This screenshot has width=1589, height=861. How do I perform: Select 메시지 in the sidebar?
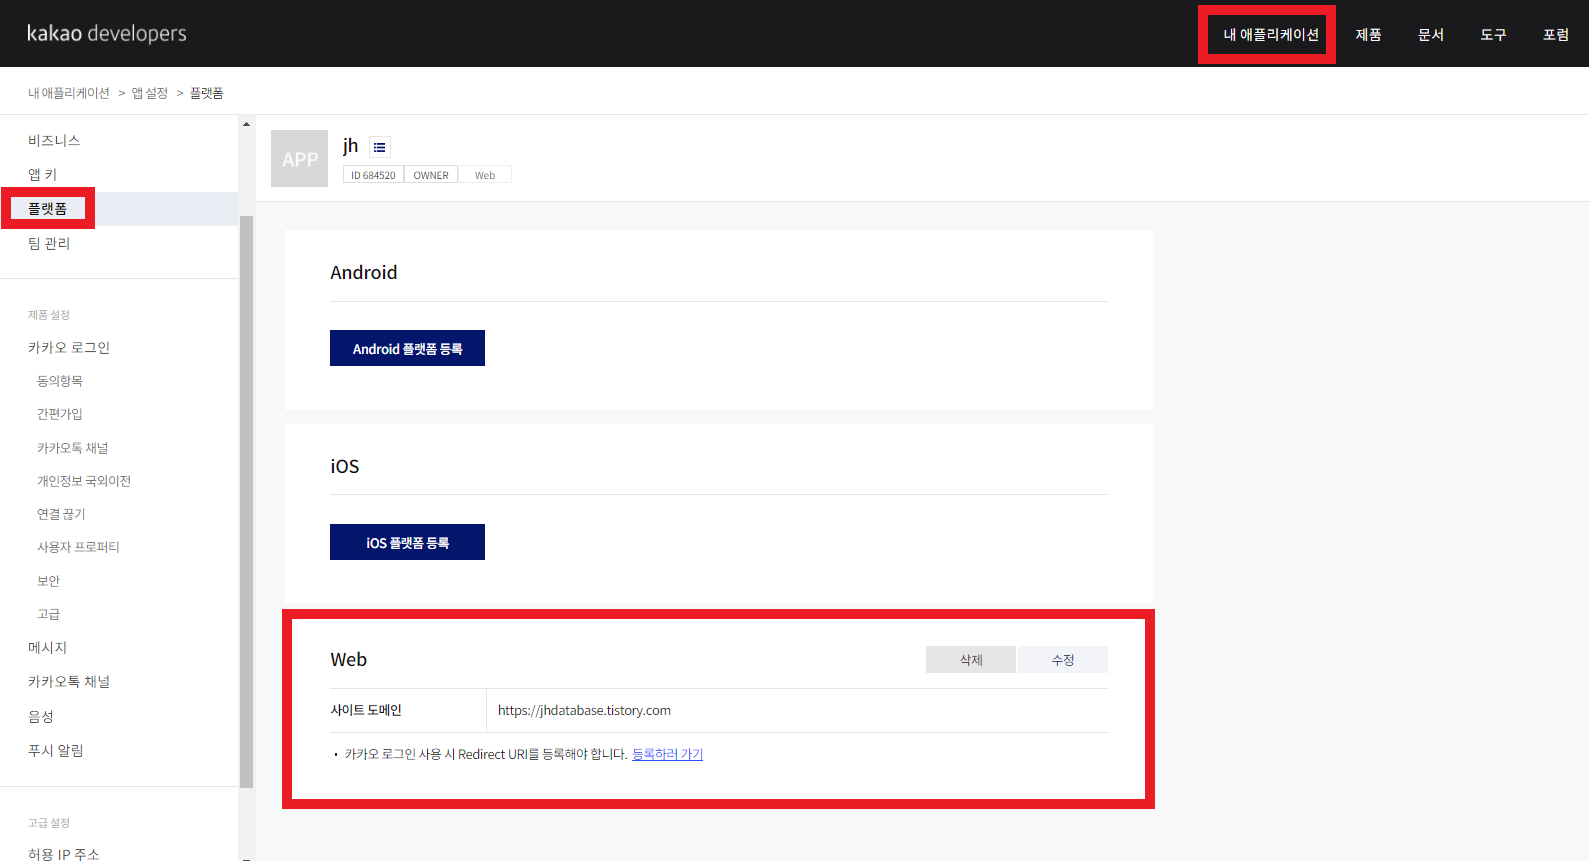tap(47, 648)
